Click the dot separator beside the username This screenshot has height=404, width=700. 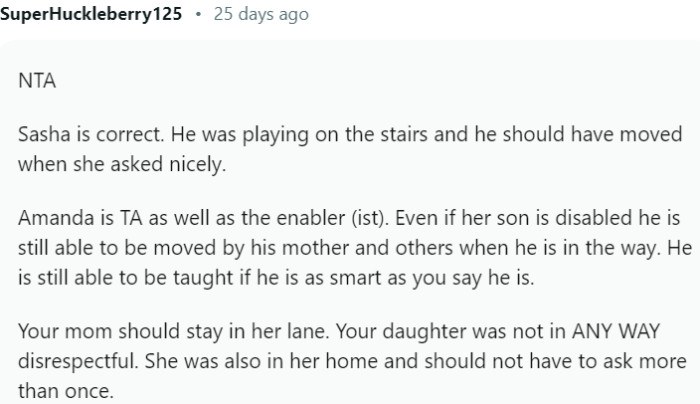pyautogui.click(x=198, y=14)
